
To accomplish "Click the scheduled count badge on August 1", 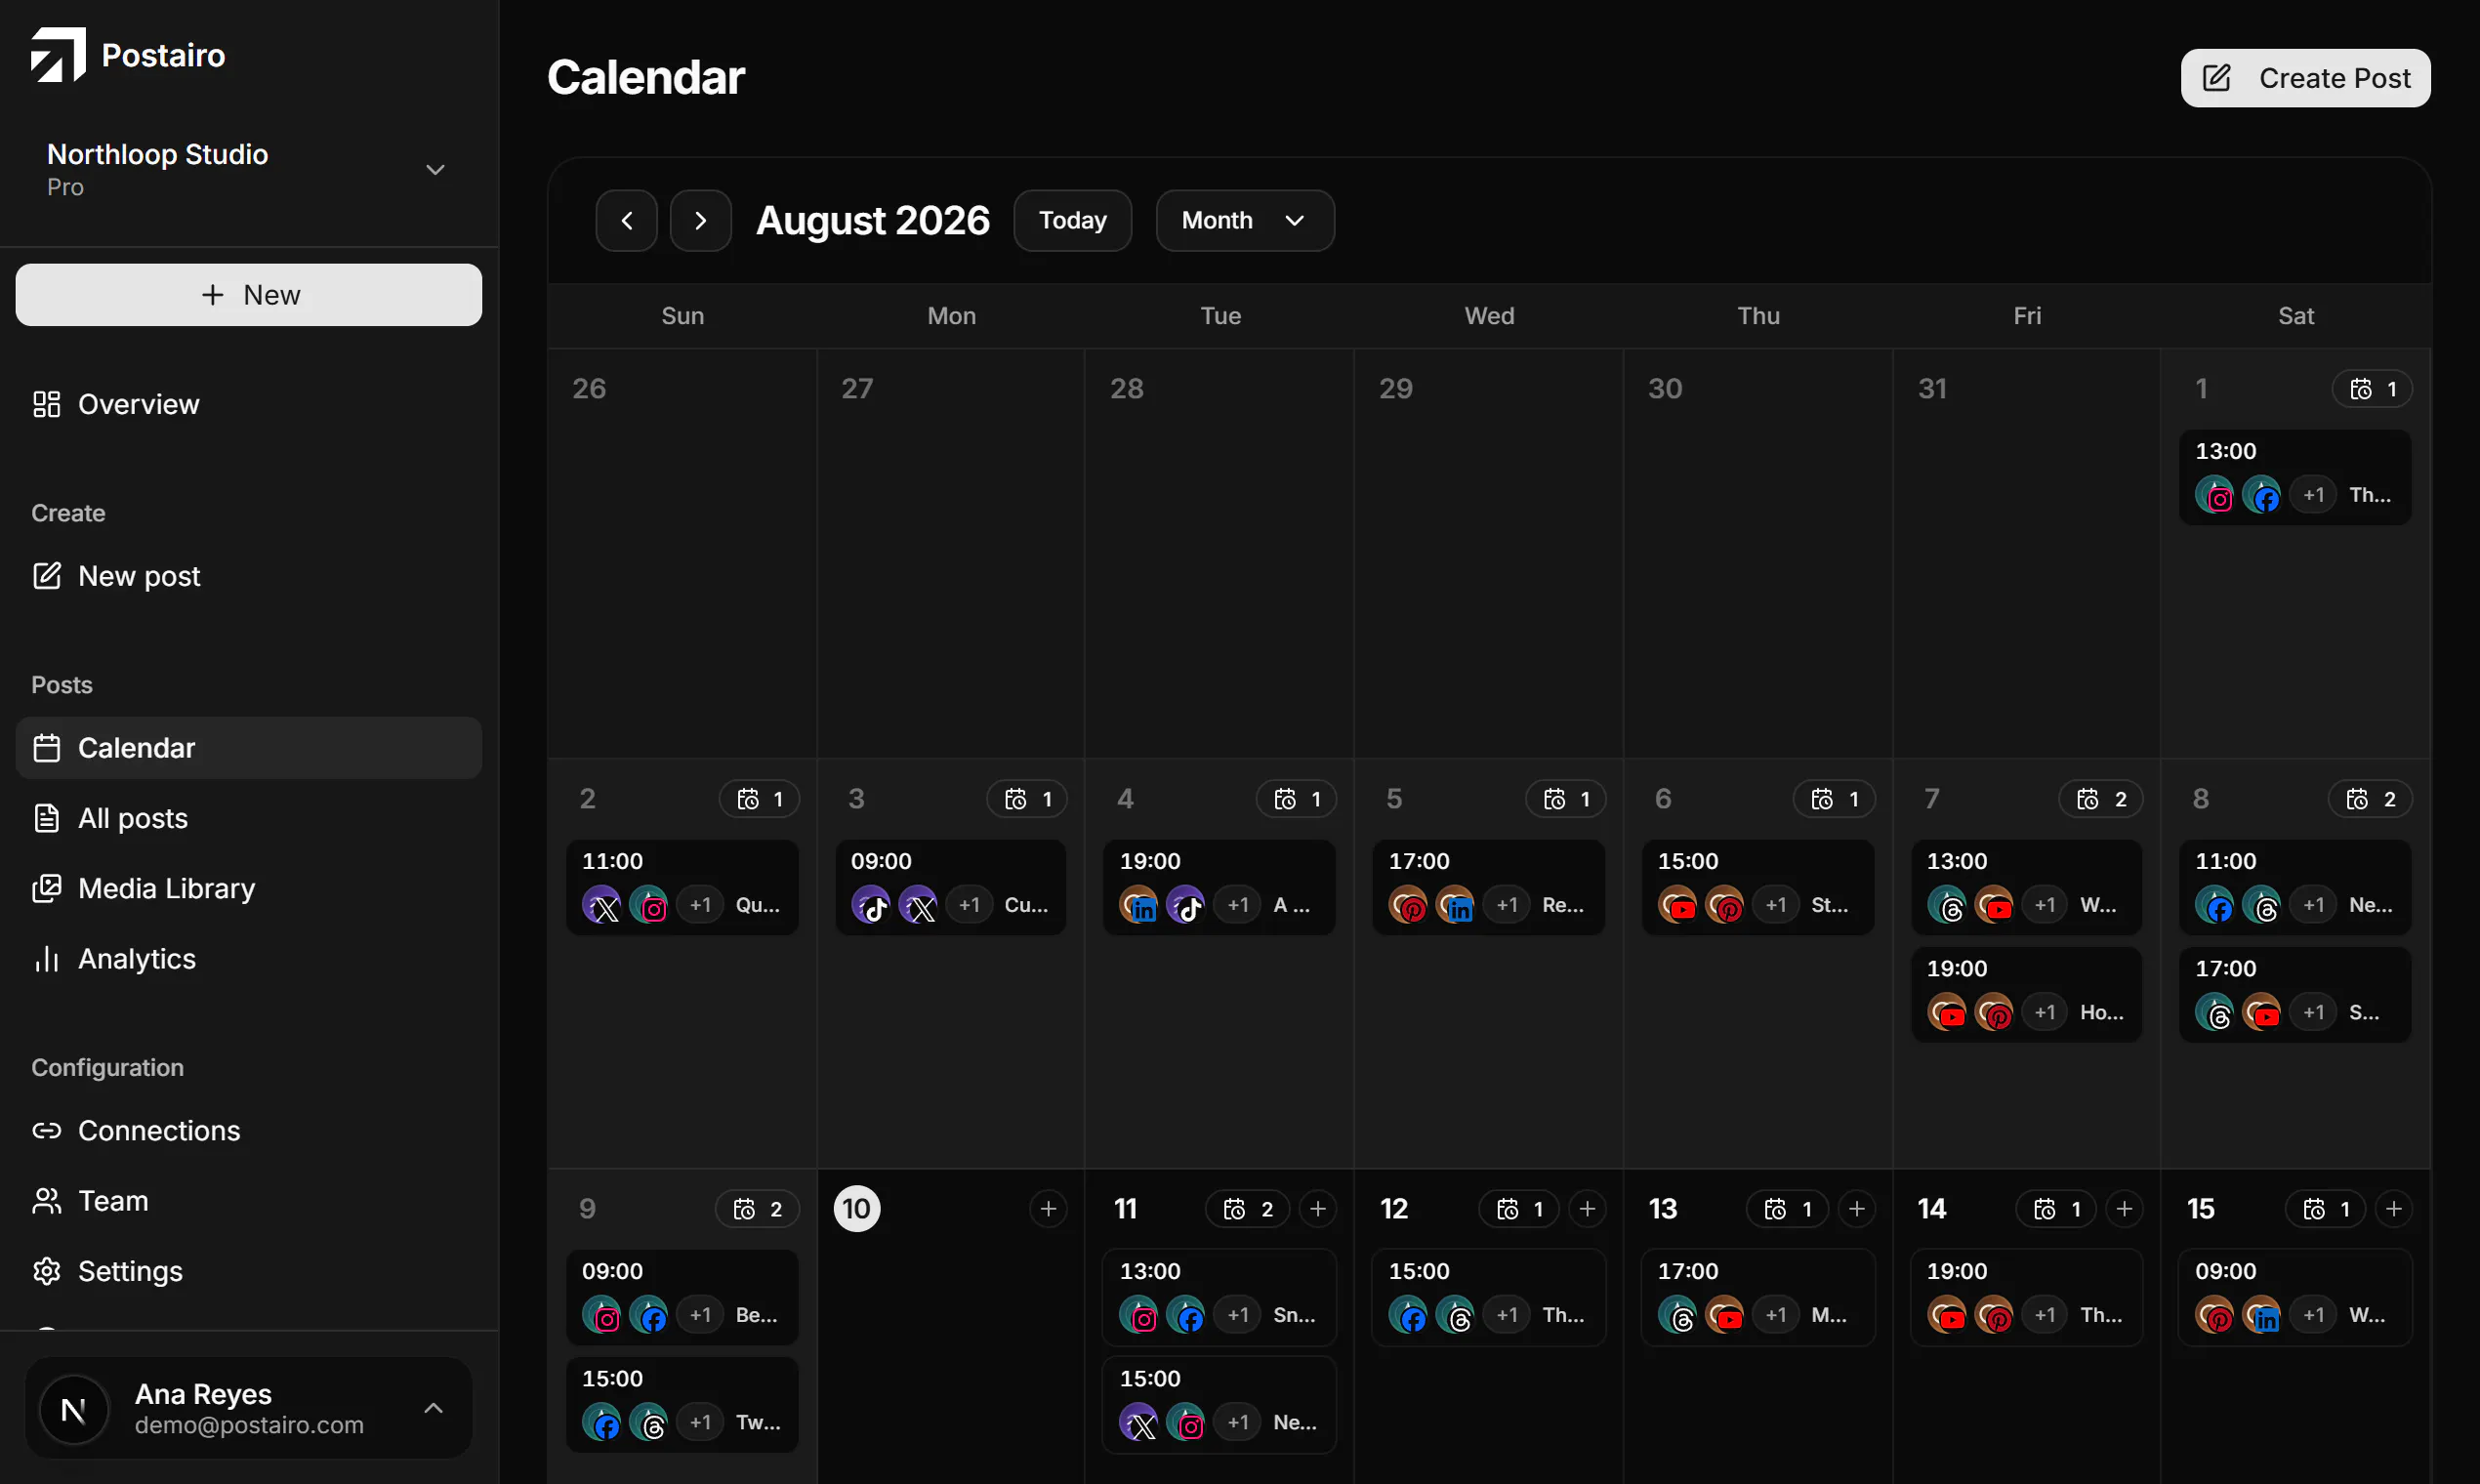I will coord(2372,389).
